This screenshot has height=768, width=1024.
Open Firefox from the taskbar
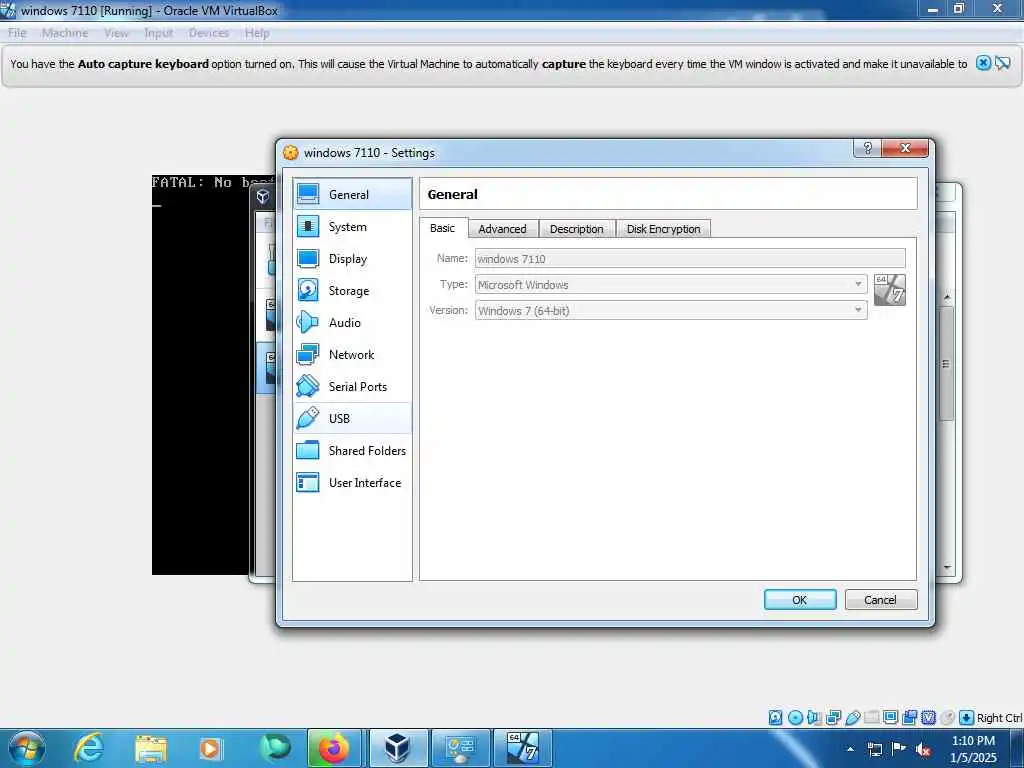[334, 748]
